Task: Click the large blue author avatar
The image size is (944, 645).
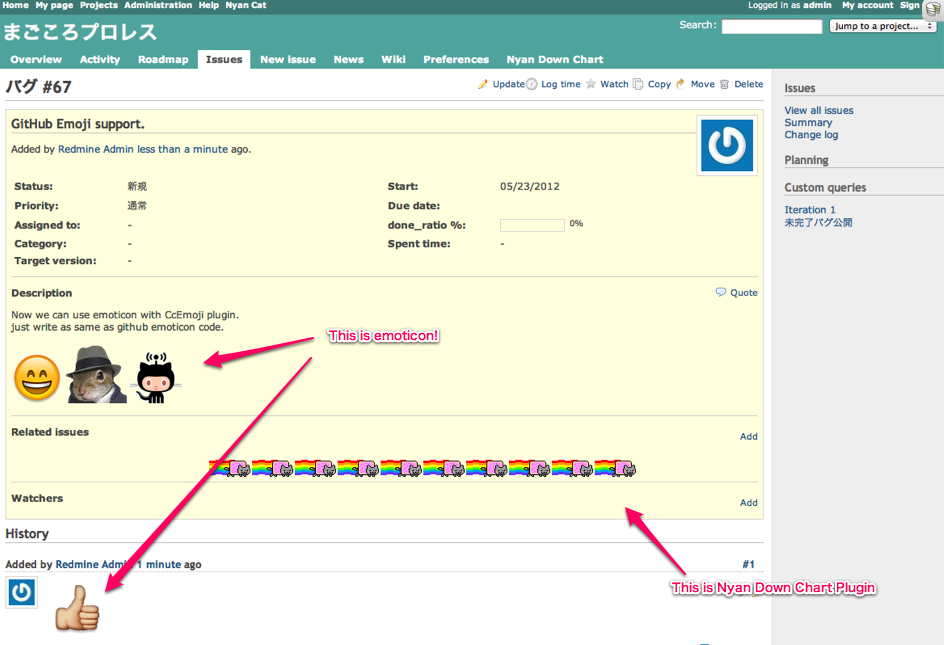Action: [726, 145]
